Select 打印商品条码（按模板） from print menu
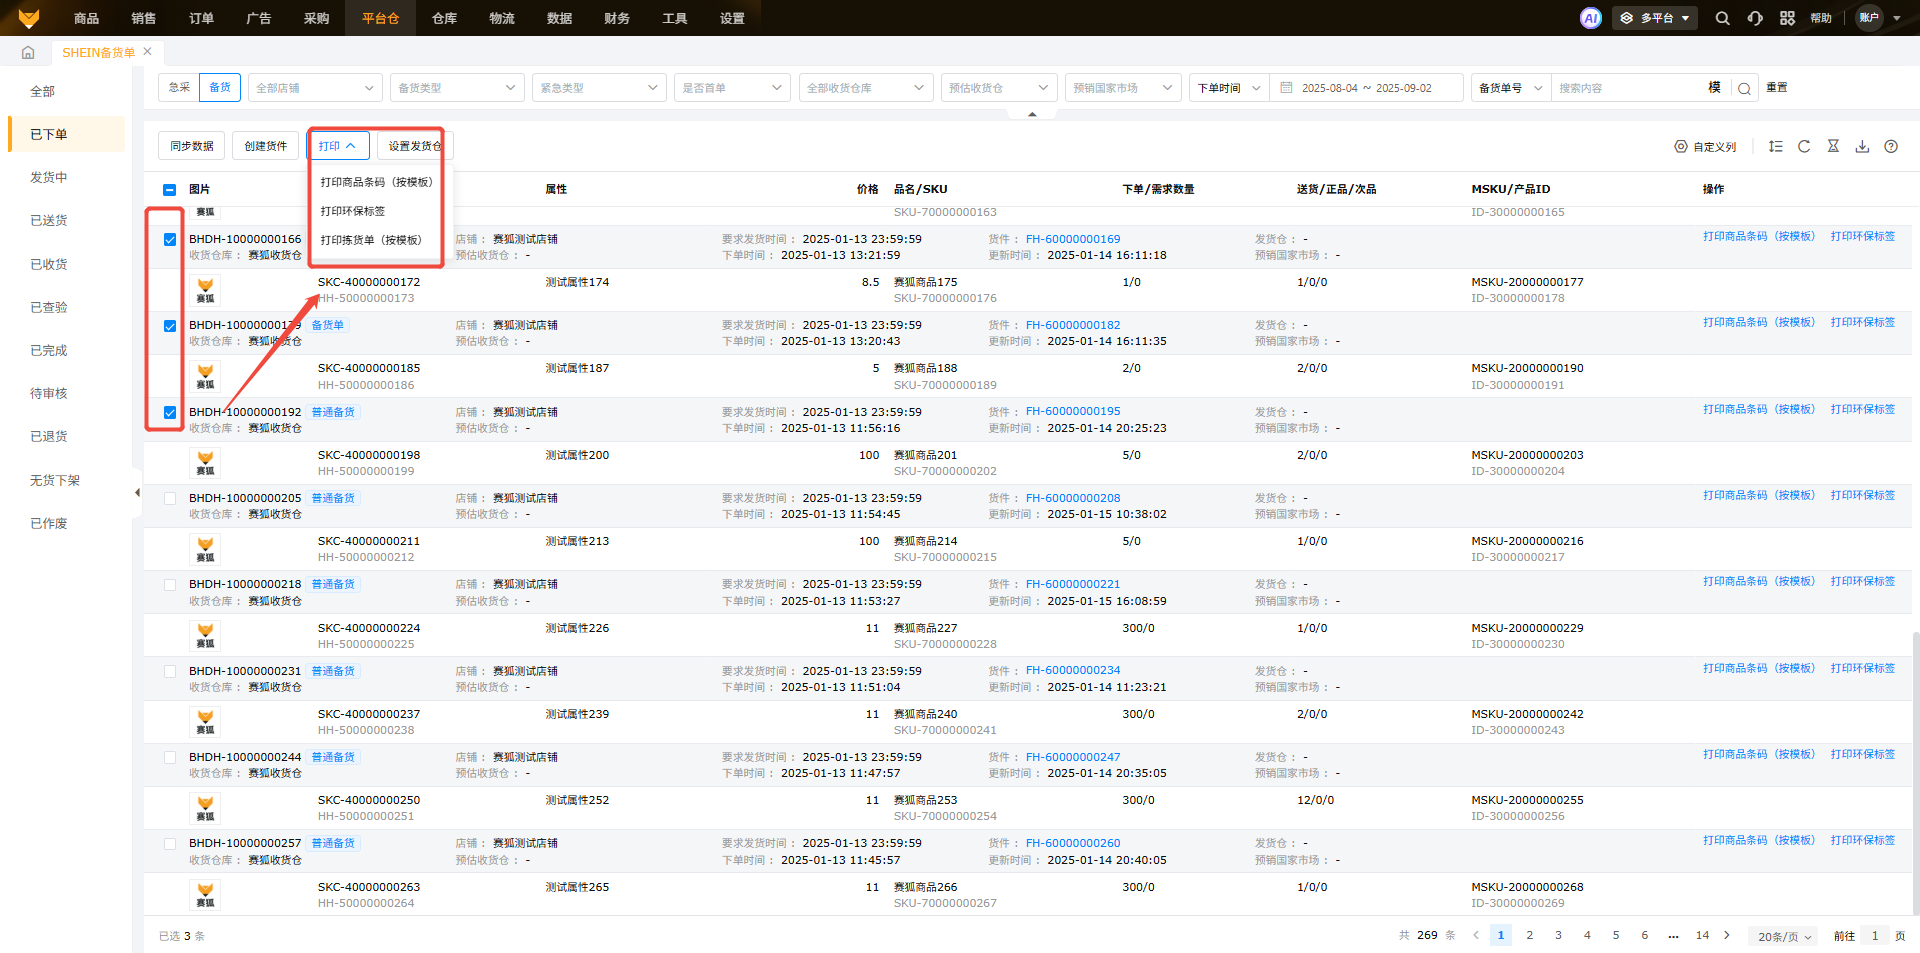 [x=377, y=182]
